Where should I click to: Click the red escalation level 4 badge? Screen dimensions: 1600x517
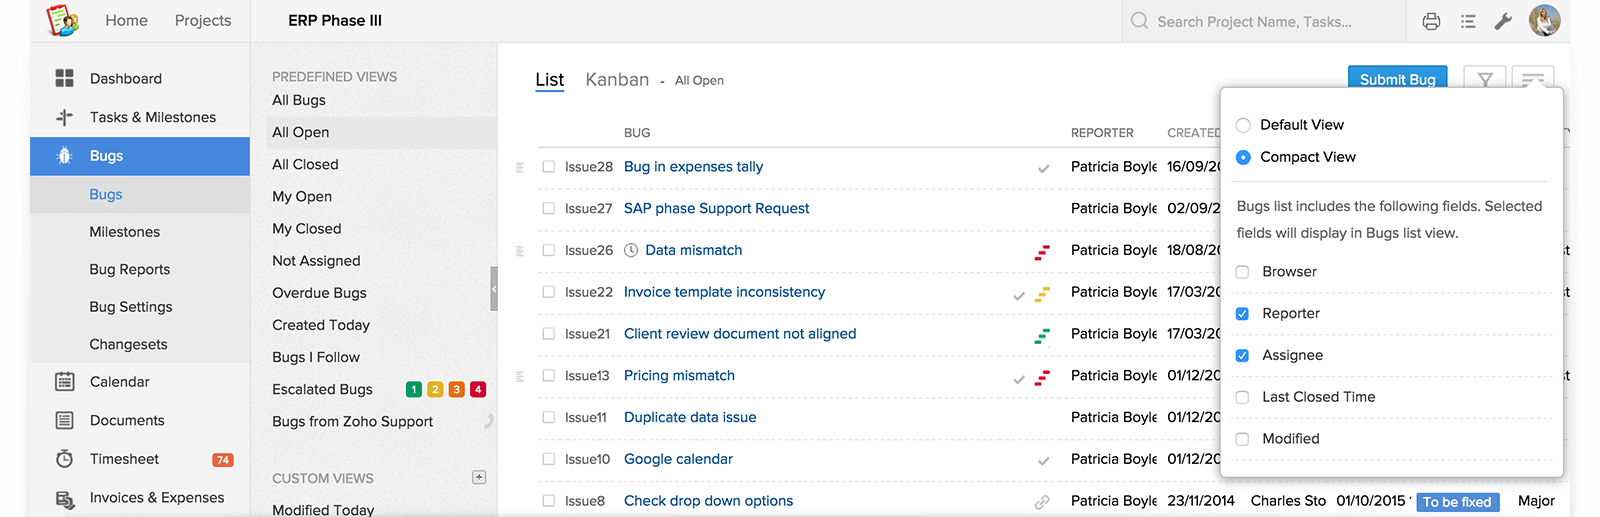(x=478, y=390)
